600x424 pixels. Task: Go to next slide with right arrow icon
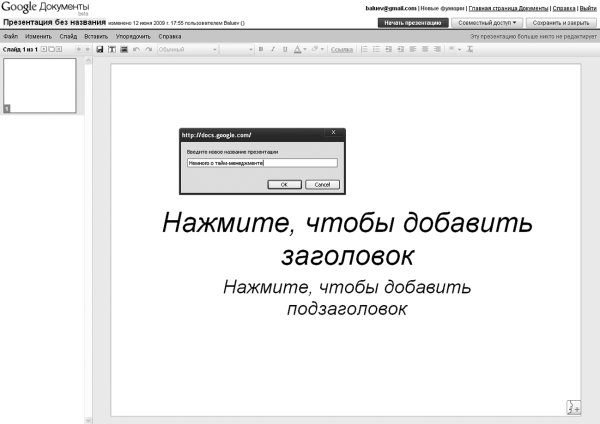[87, 49]
